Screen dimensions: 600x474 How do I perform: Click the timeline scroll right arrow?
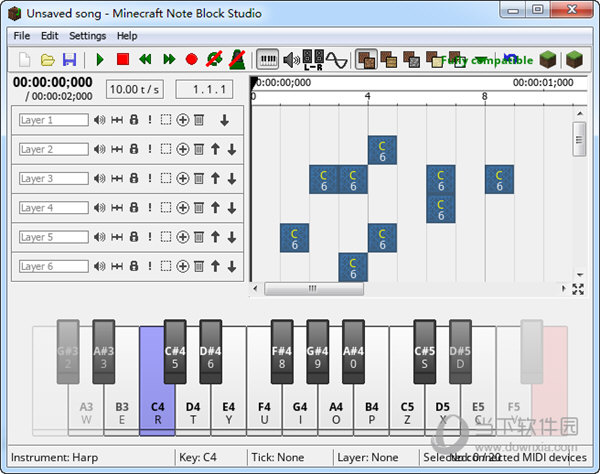pos(564,288)
